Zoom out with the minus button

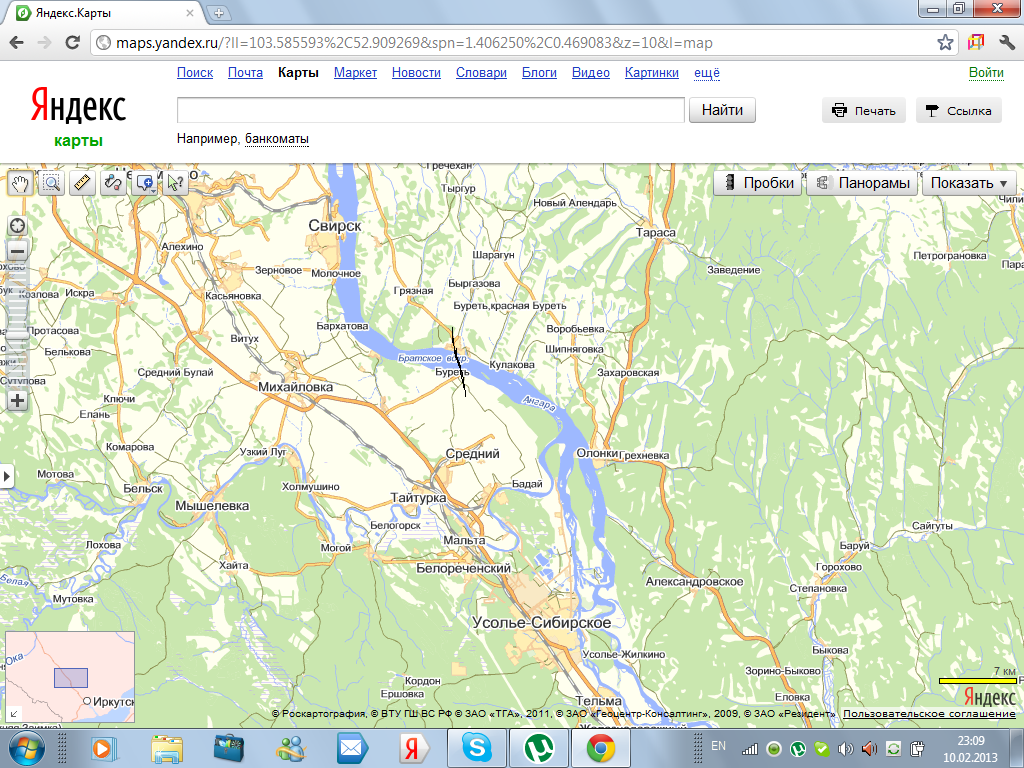click(17, 251)
